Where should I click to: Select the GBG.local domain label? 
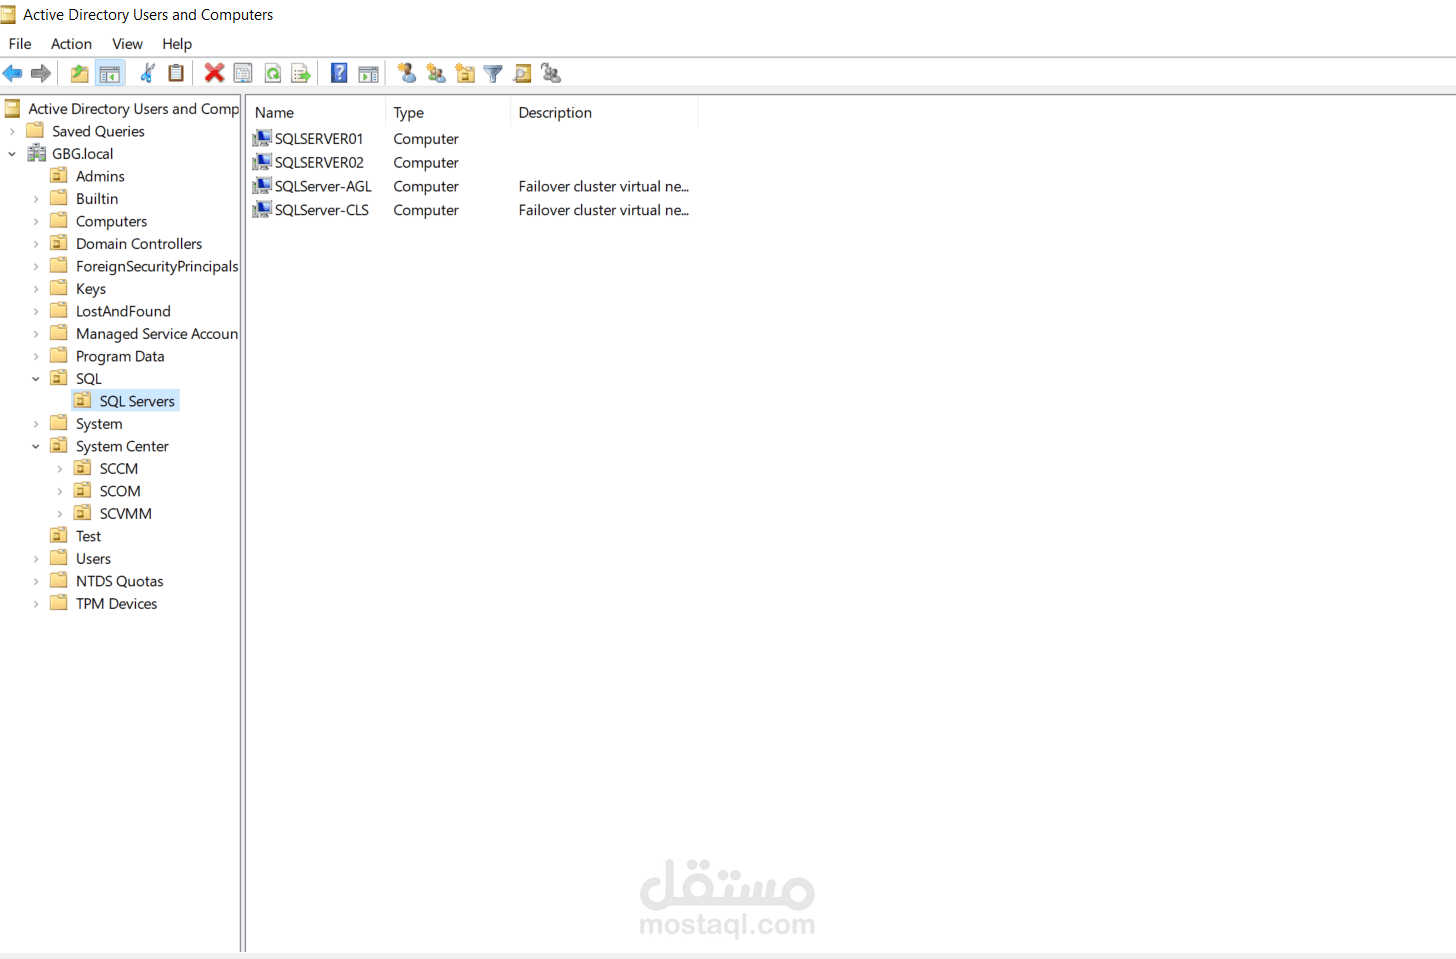[82, 154]
